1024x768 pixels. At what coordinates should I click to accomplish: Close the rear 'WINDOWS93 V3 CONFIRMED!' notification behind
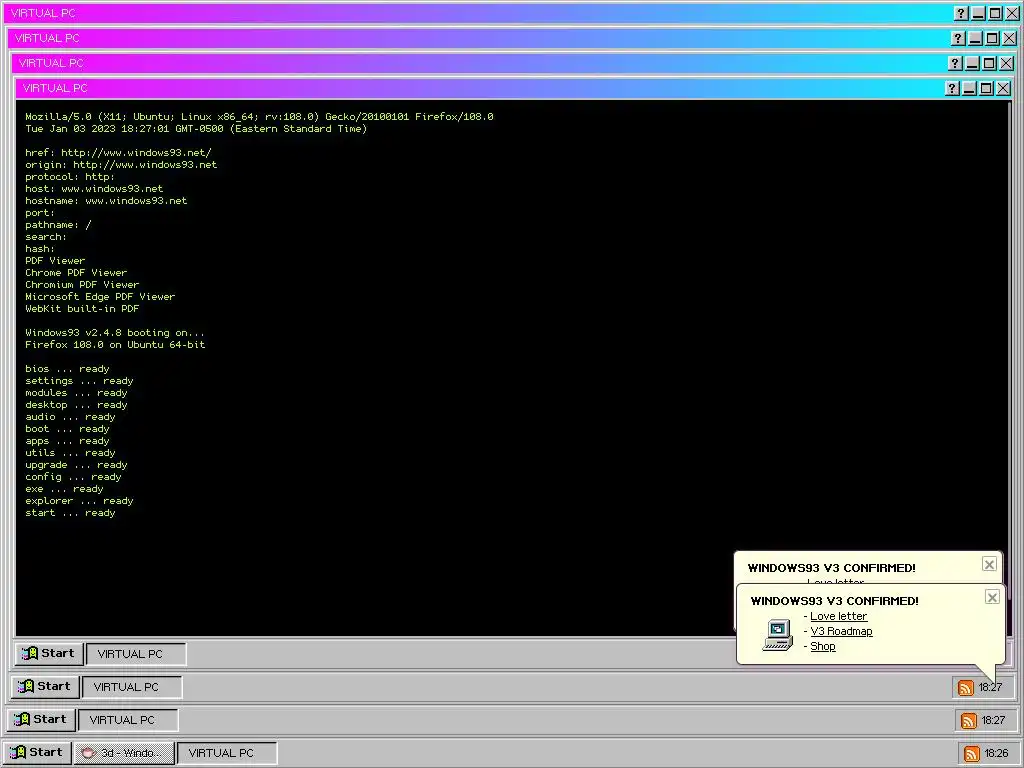(989, 564)
